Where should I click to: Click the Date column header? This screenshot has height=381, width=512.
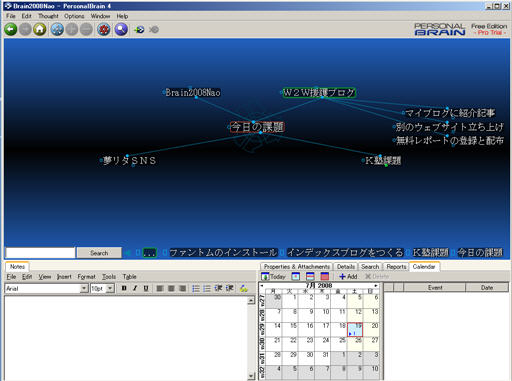click(487, 287)
